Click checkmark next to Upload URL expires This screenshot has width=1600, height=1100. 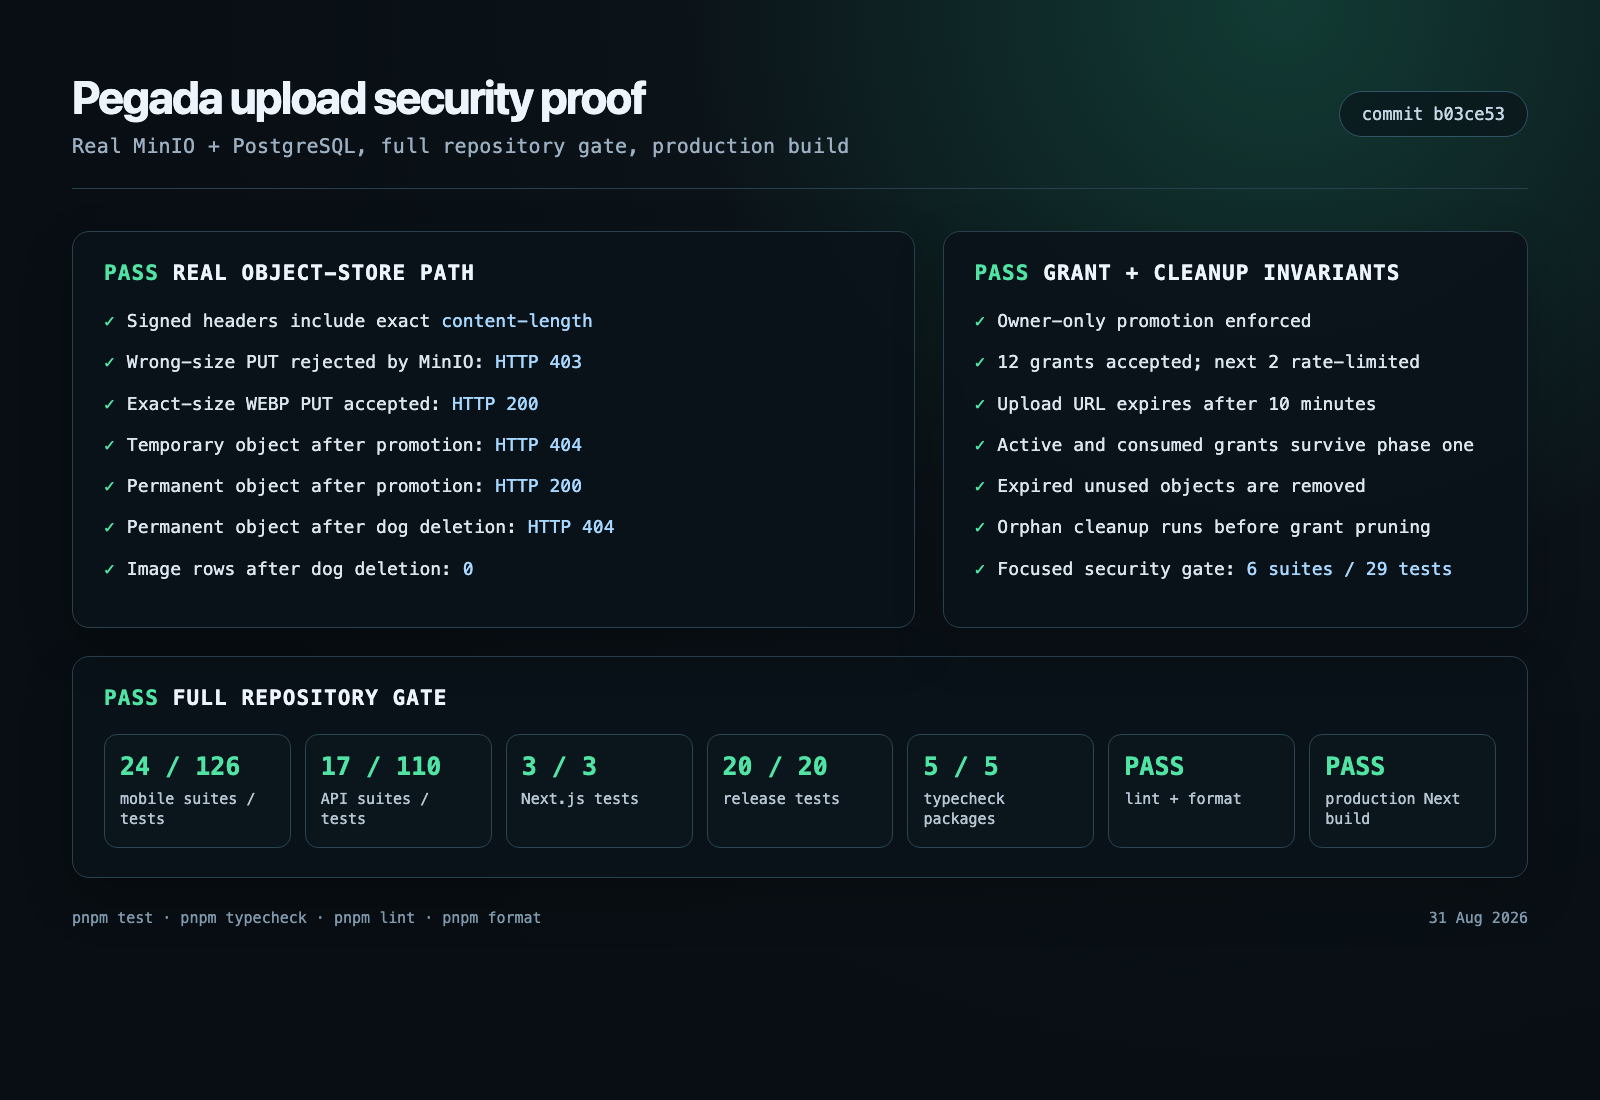tap(980, 404)
